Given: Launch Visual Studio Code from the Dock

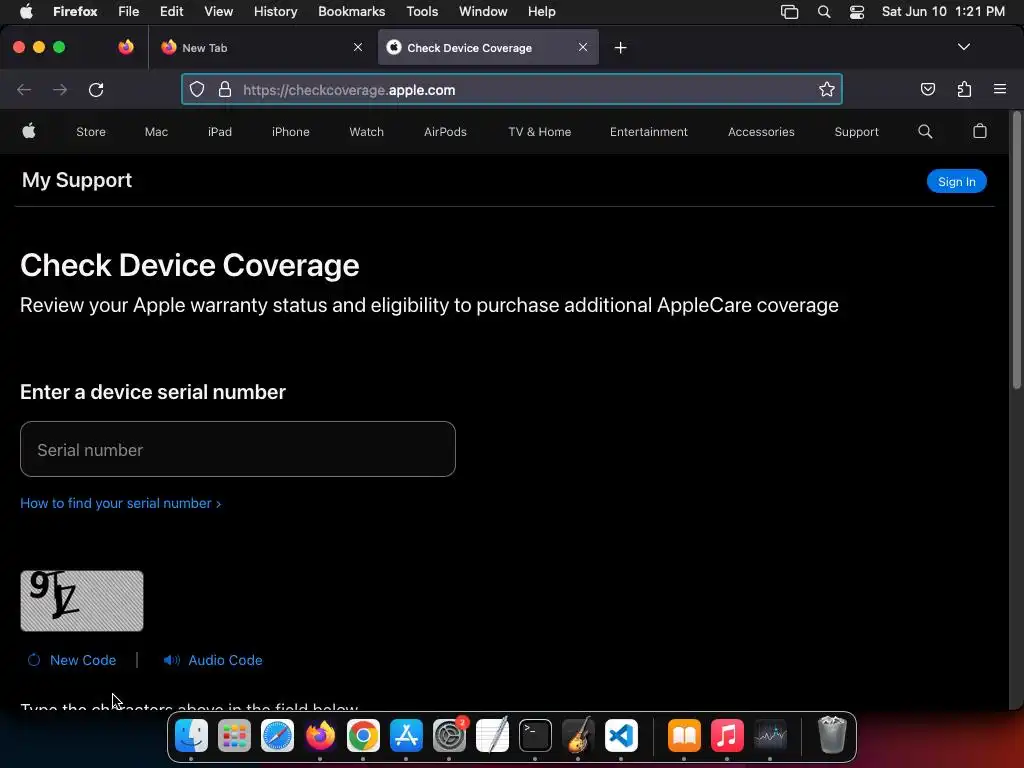Looking at the screenshot, I should [621, 735].
